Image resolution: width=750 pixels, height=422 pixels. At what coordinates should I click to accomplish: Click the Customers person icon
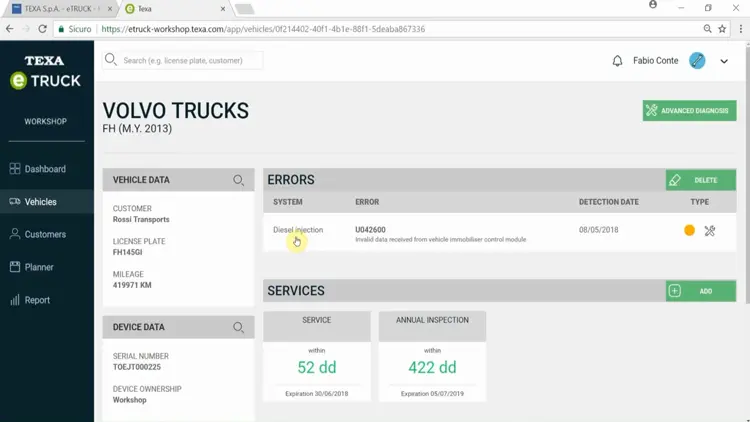pos(15,233)
